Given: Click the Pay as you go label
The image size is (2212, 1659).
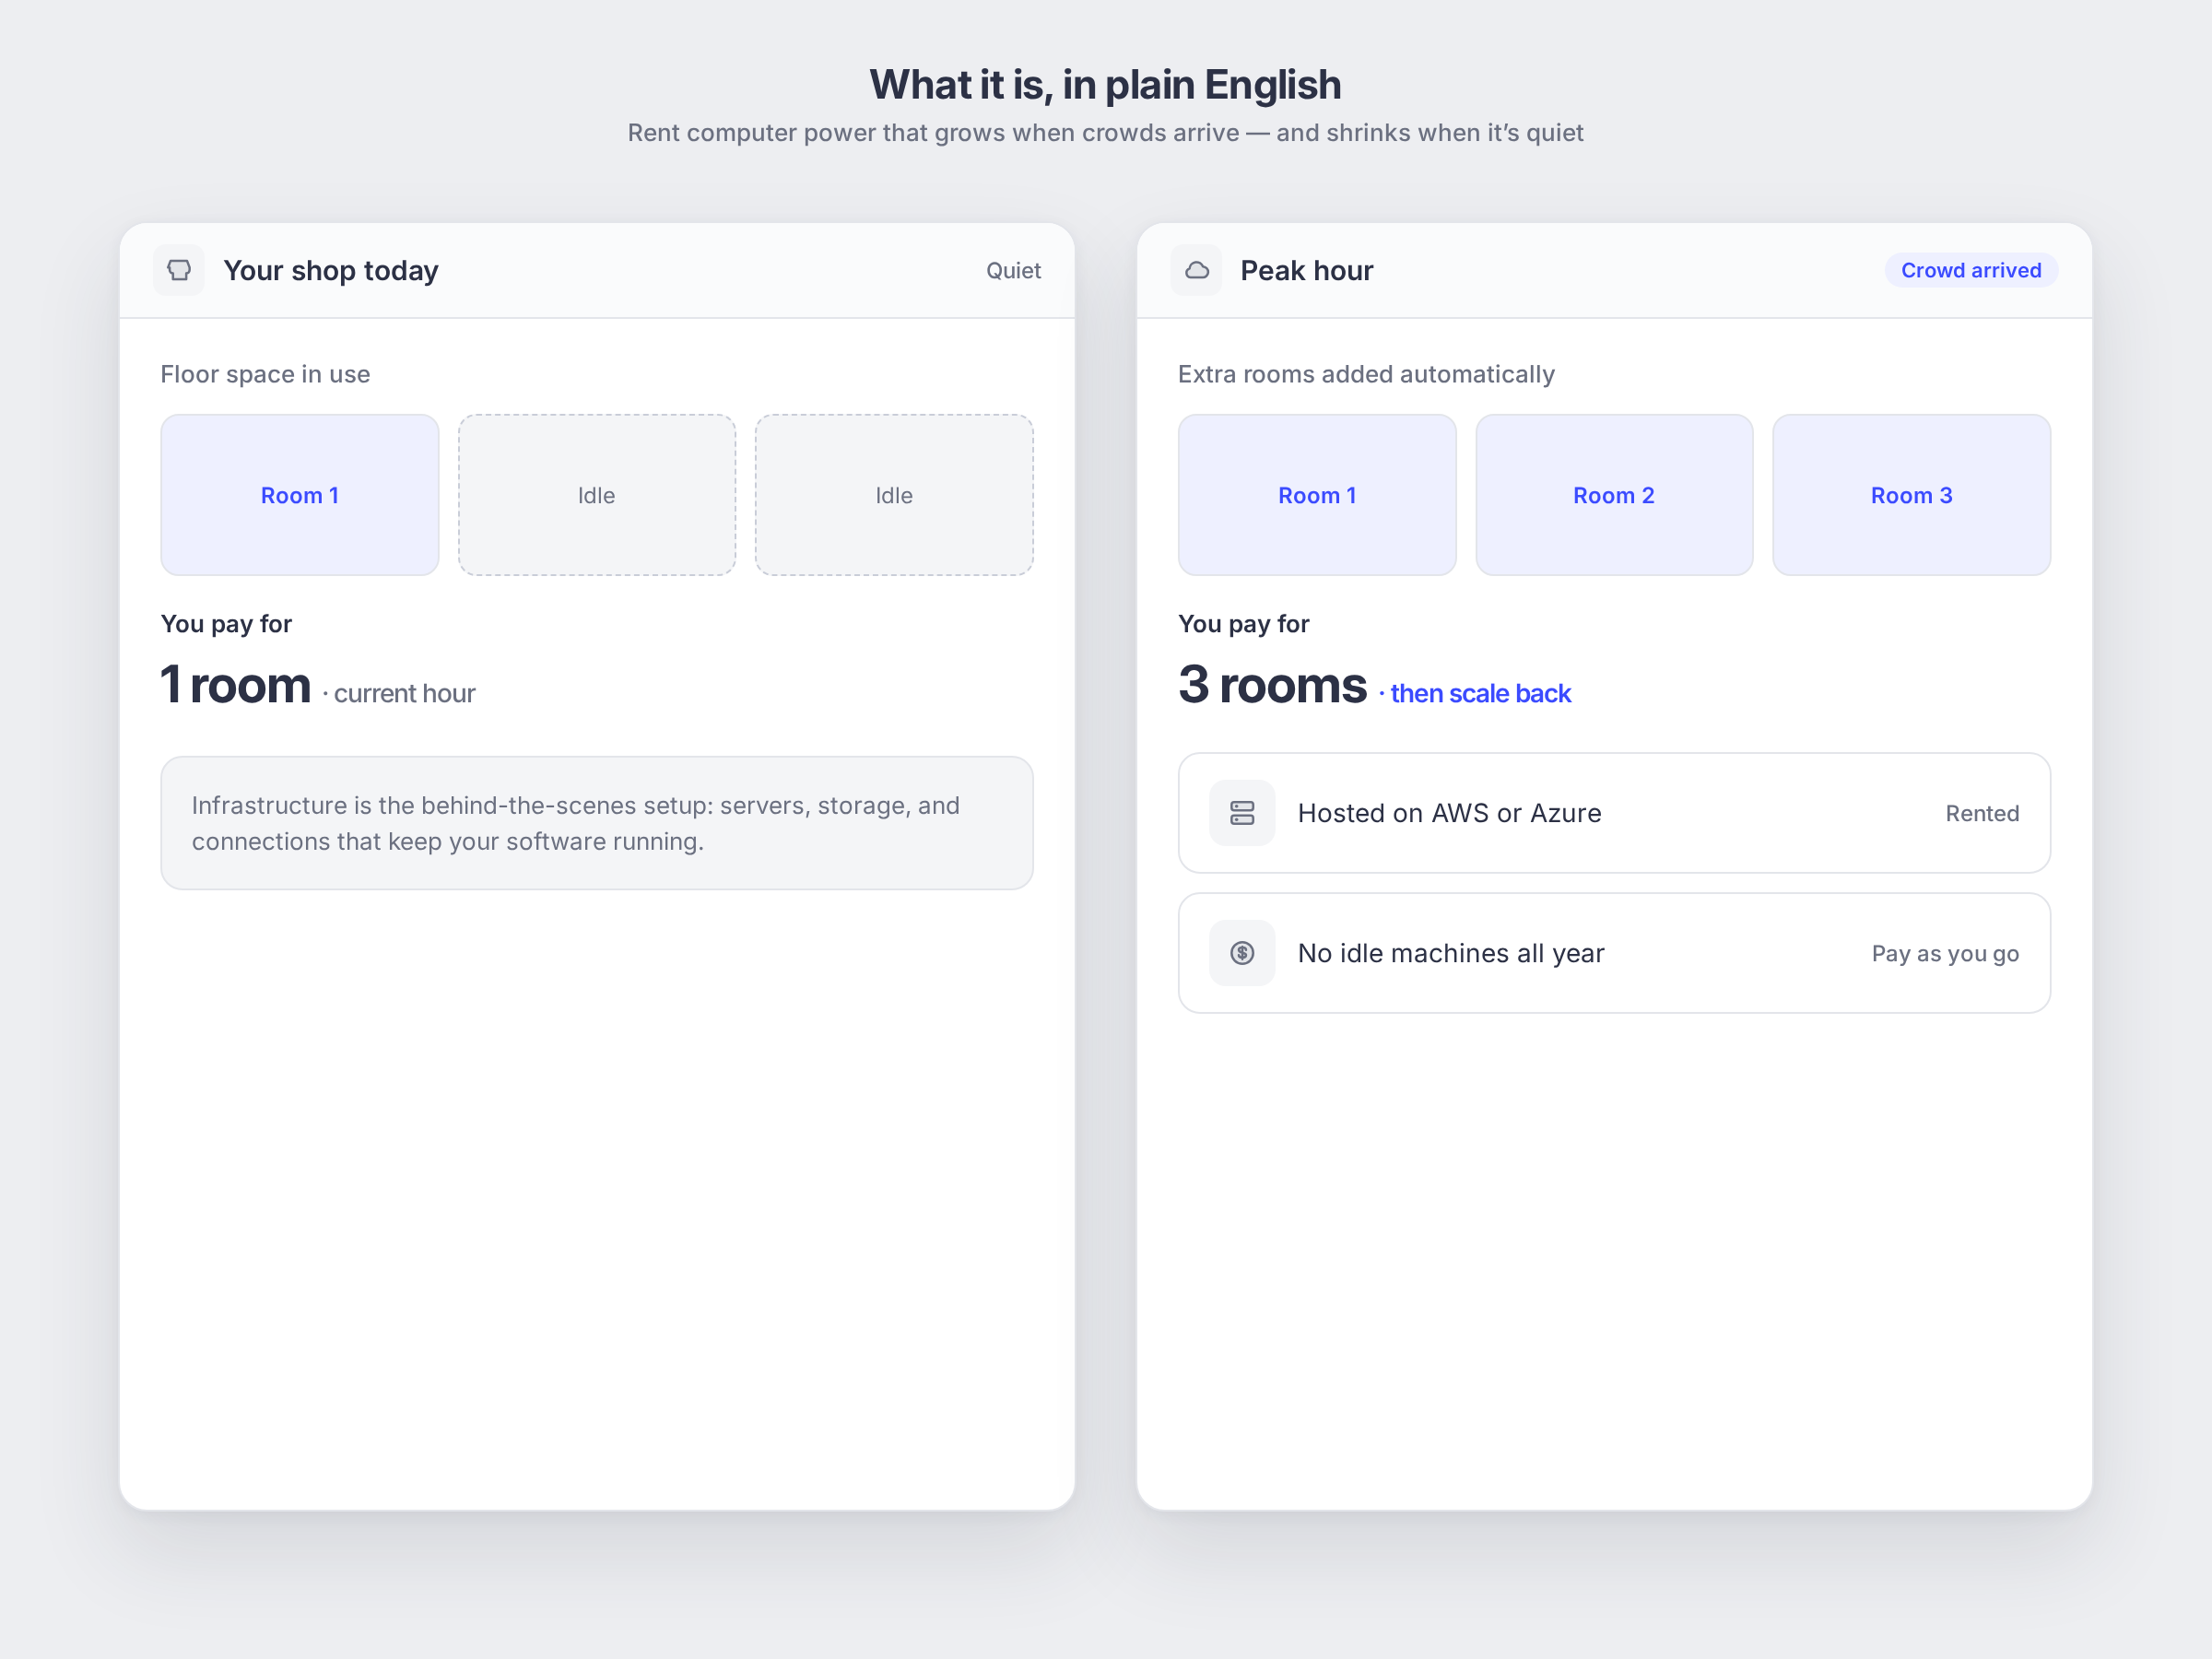Looking at the screenshot, I should pos(1945,953).
